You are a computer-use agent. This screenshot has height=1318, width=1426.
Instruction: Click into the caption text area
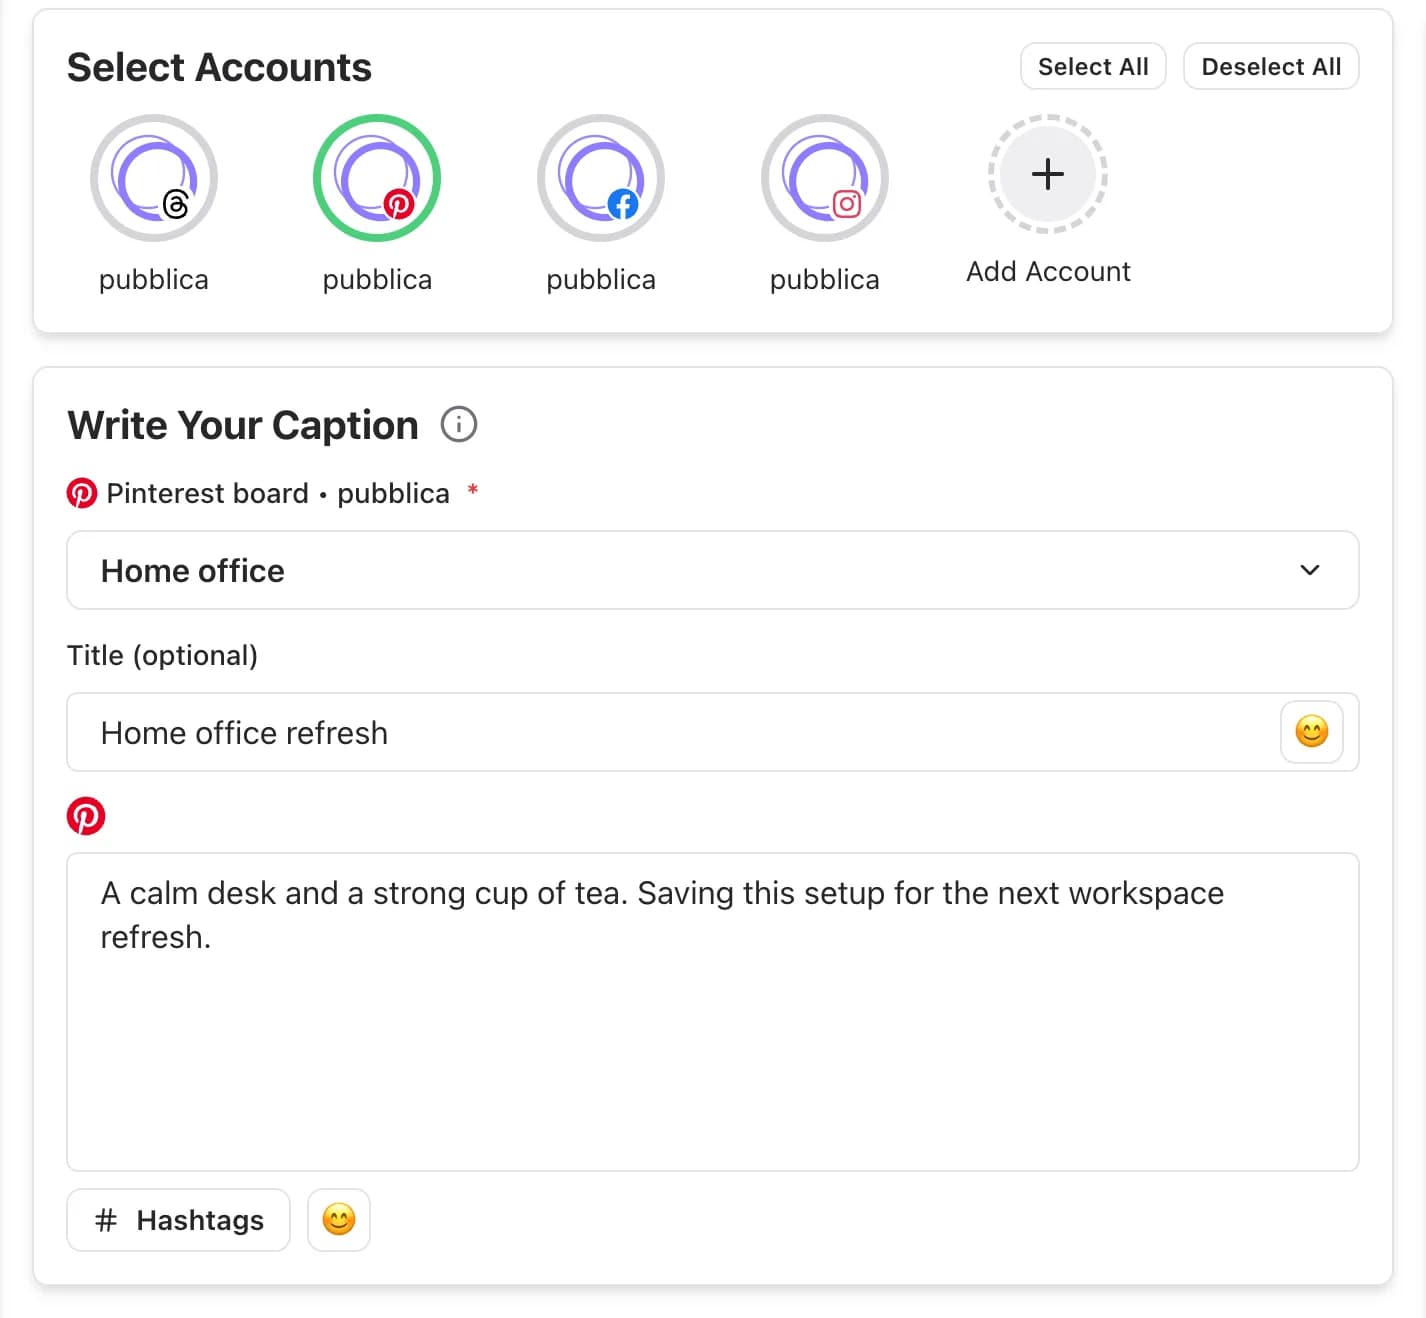(x=713, y=1012)
